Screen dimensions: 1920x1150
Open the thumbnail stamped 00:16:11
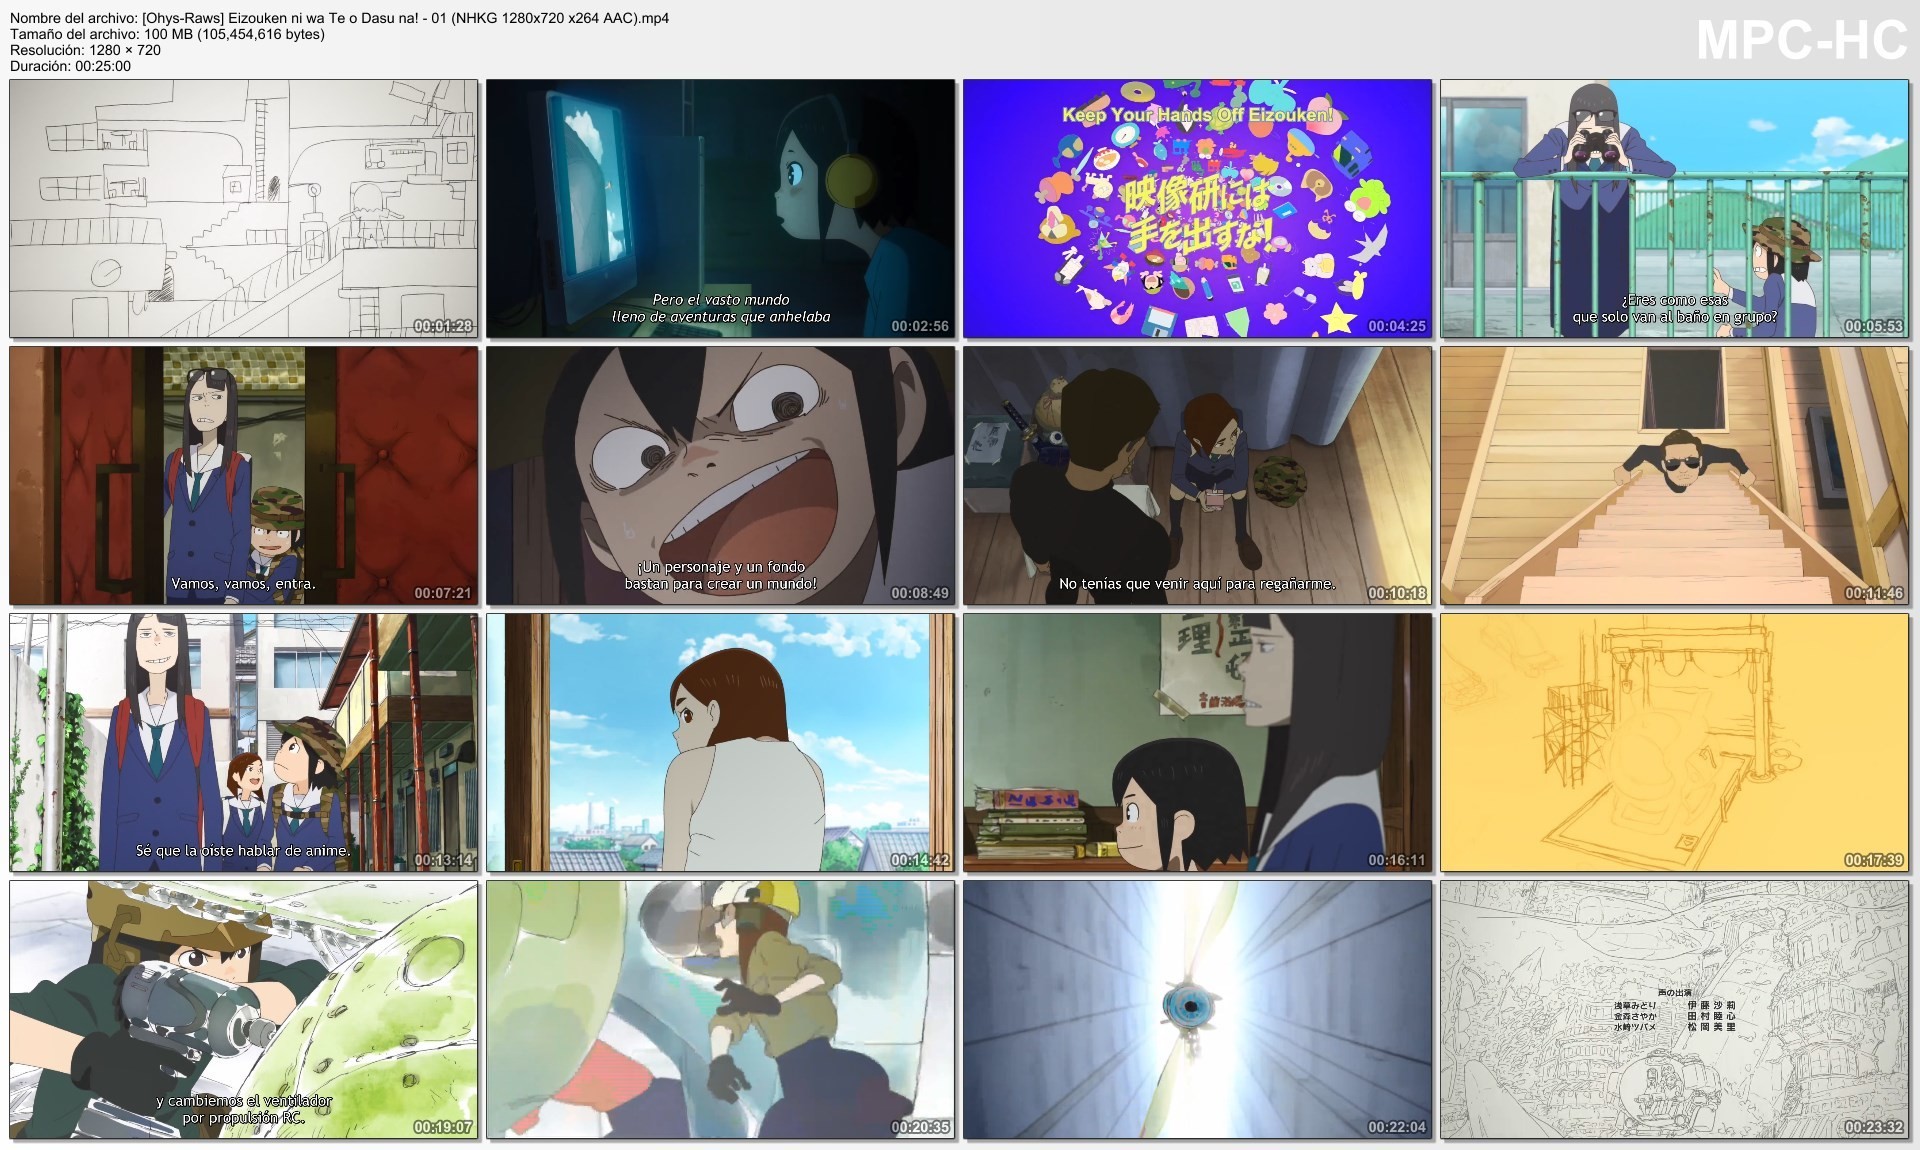point(1197,742)
